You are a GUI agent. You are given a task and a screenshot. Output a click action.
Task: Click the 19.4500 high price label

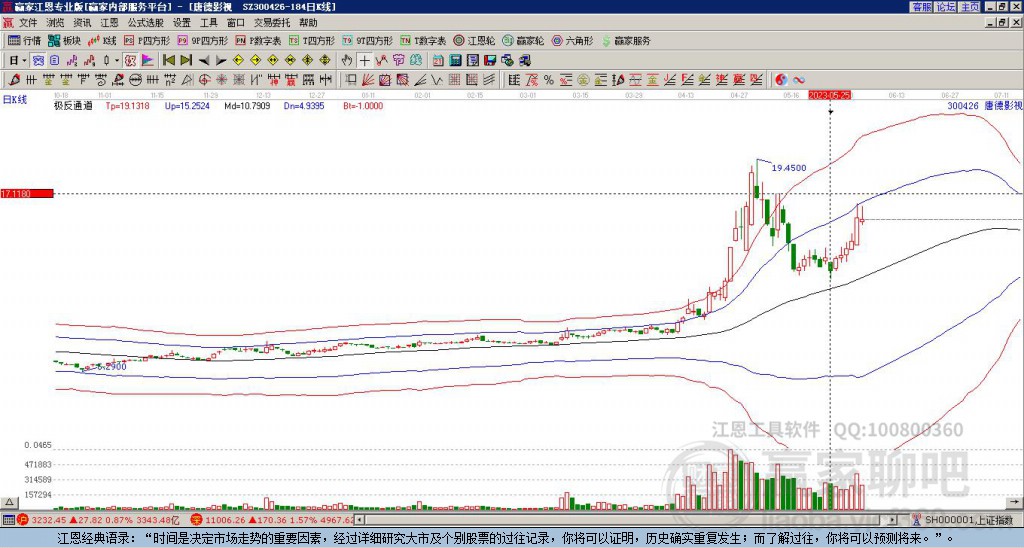pyautogui.click(x=789, y=168)
